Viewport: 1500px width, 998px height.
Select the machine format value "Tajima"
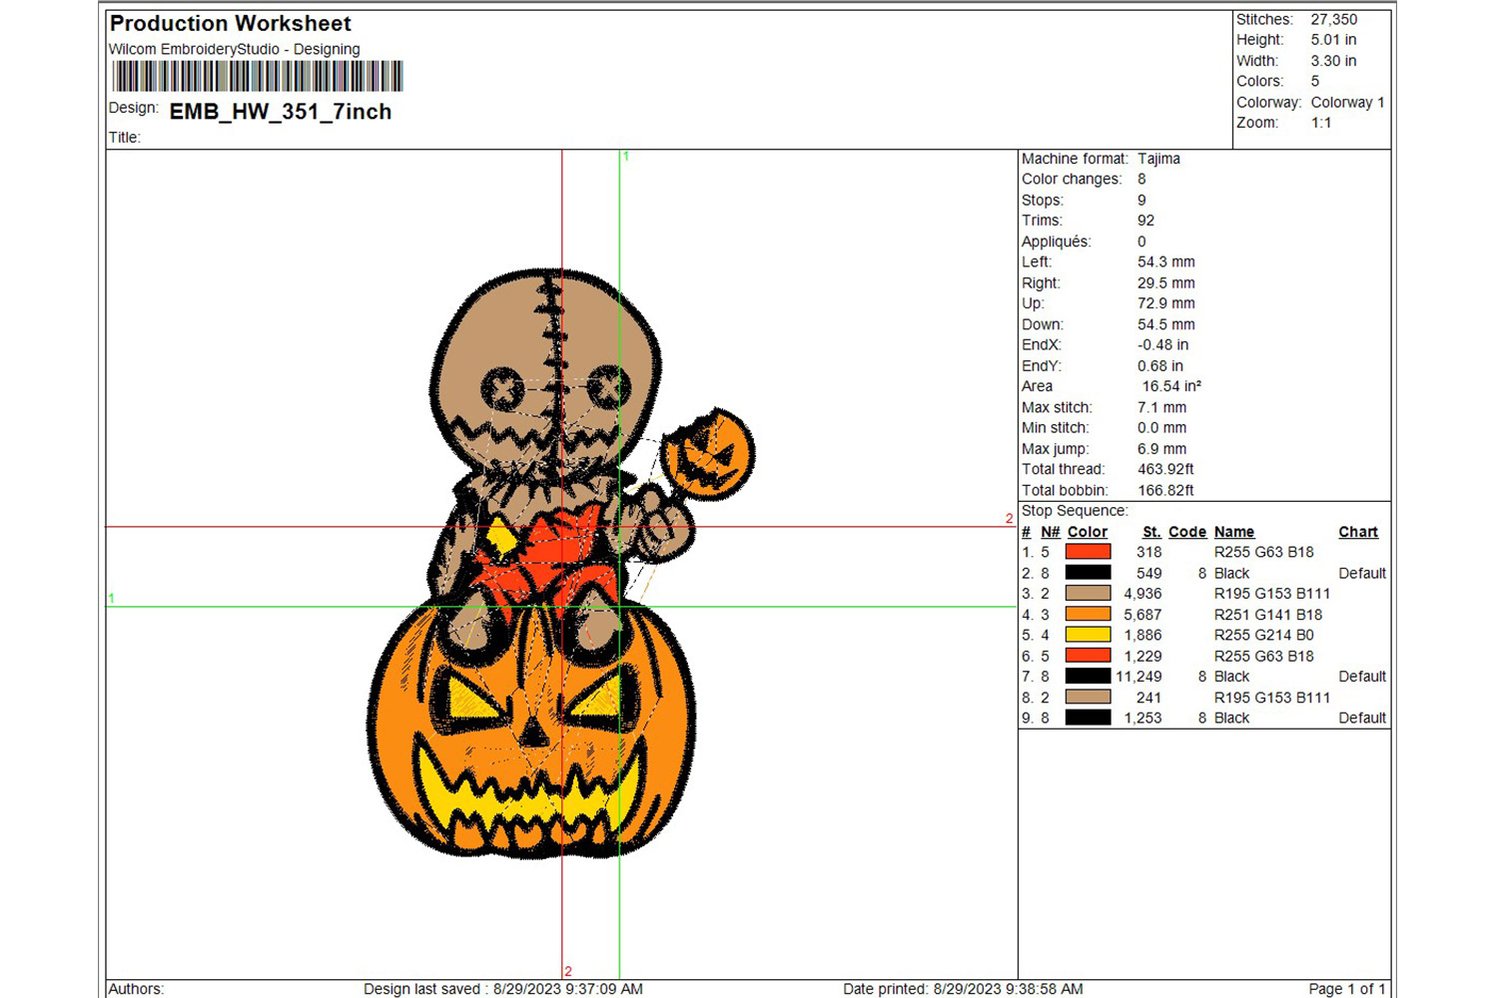click(x=1158, y=159)
